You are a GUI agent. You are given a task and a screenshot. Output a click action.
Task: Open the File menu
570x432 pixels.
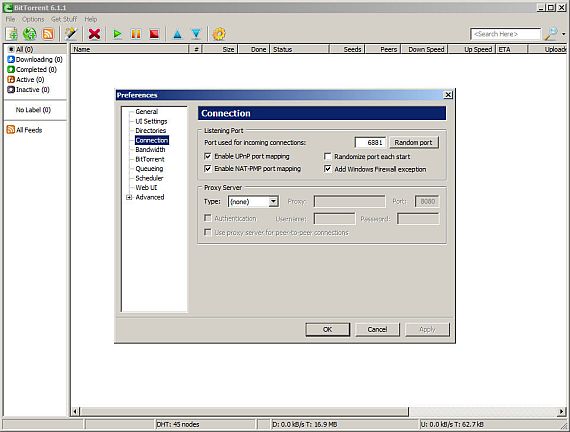pyautogui.click(x=10, y=19)
